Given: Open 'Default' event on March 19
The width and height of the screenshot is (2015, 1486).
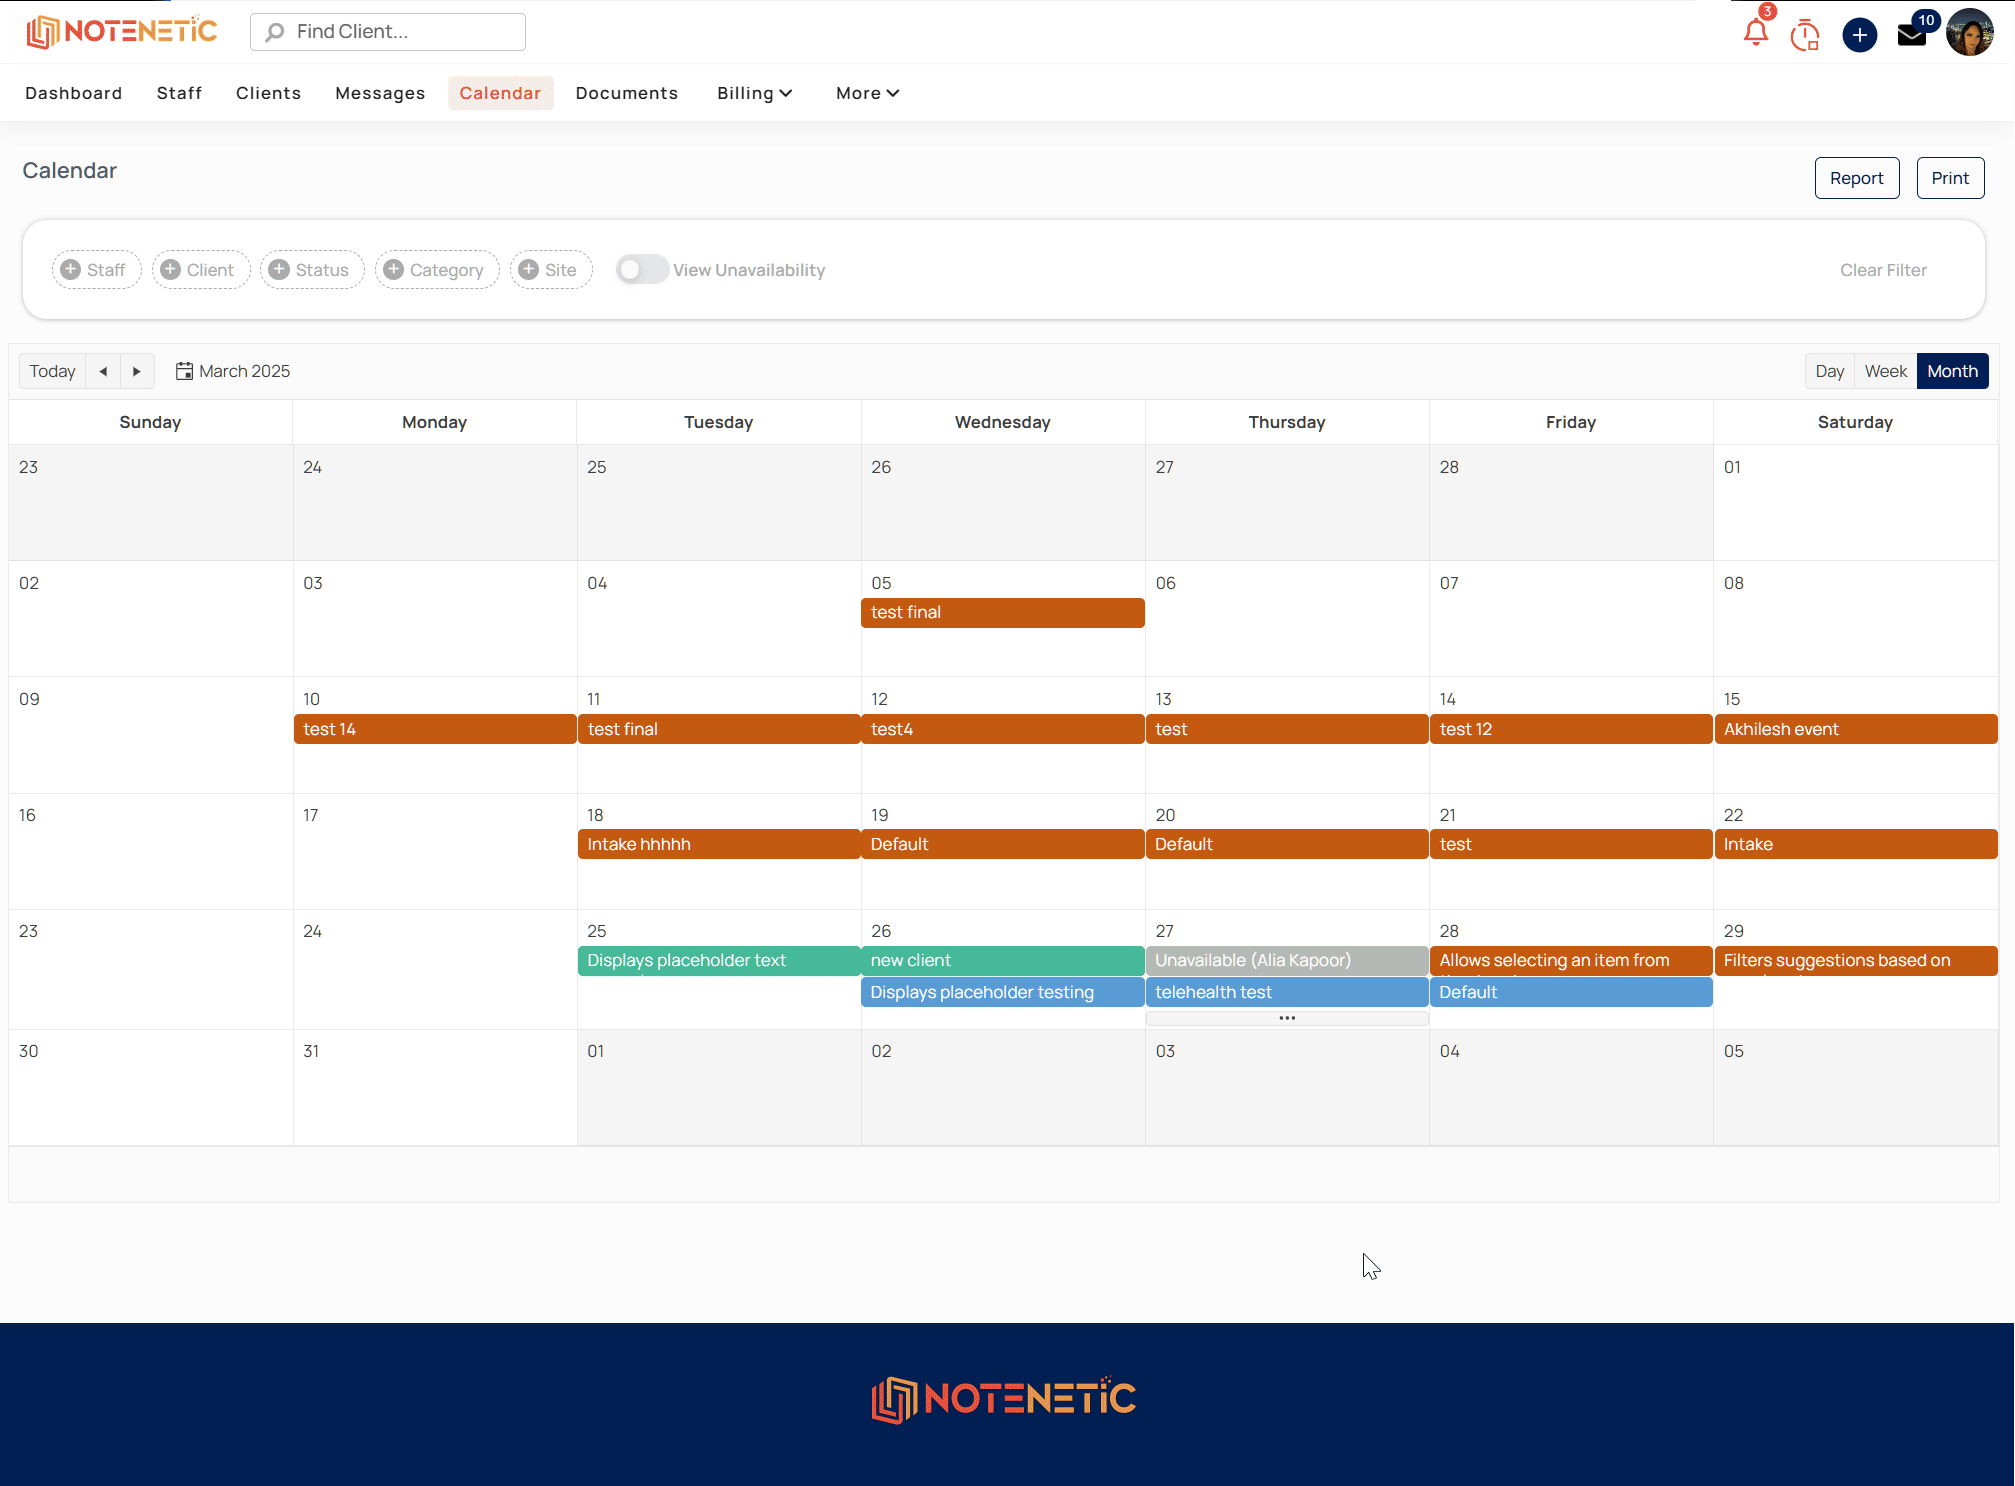Looking at the screenshot, I should click(x=1002, y=844).
